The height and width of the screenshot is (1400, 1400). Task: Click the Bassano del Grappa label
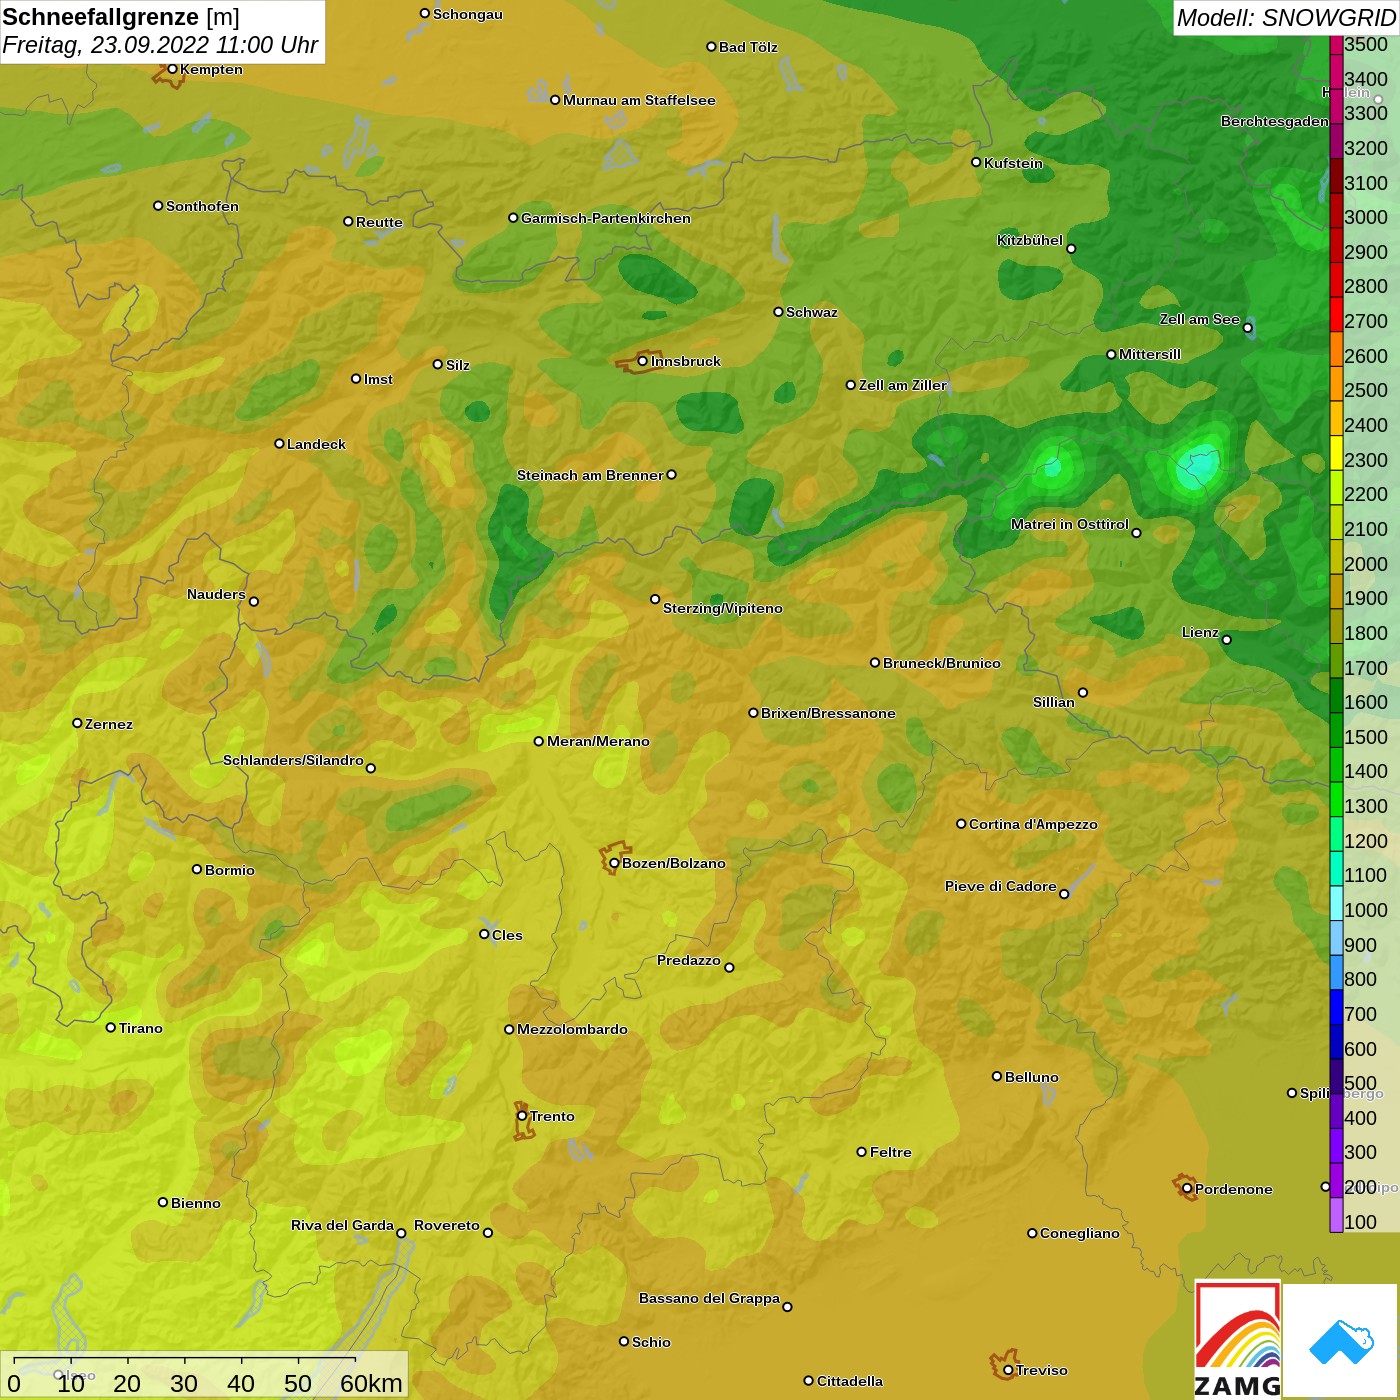710,1298
